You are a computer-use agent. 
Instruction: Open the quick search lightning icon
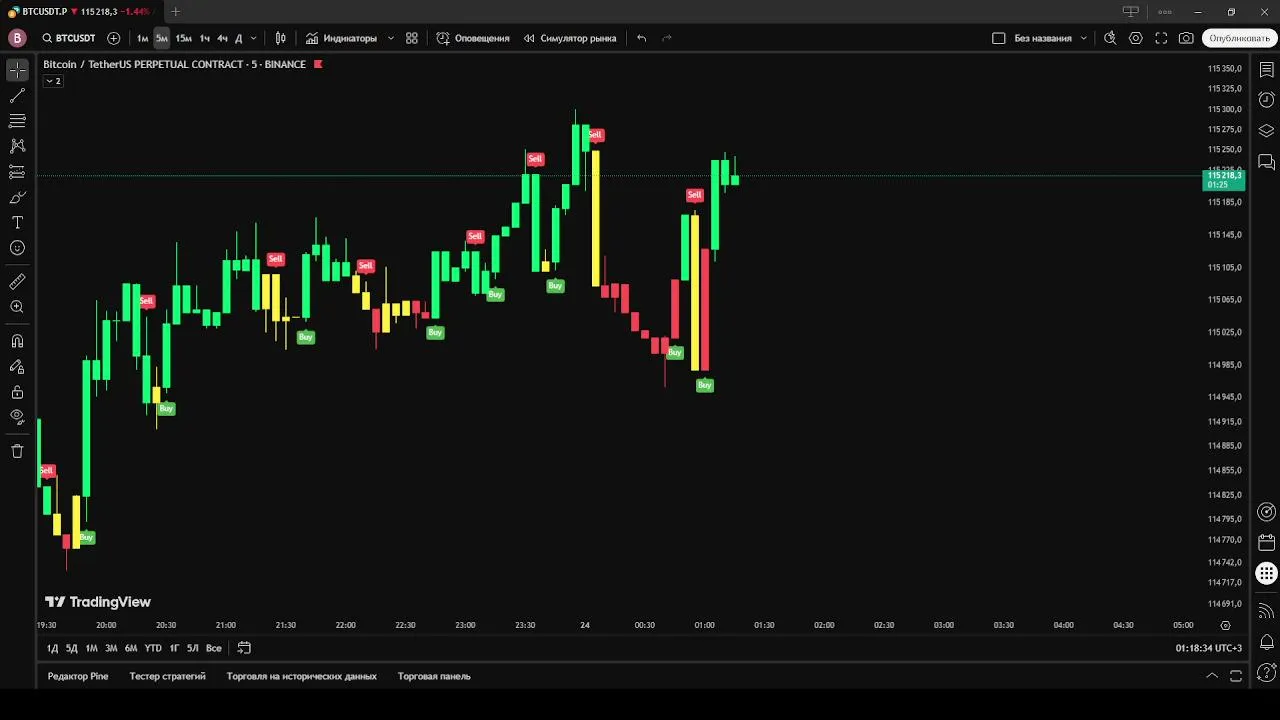[1110, 38]
